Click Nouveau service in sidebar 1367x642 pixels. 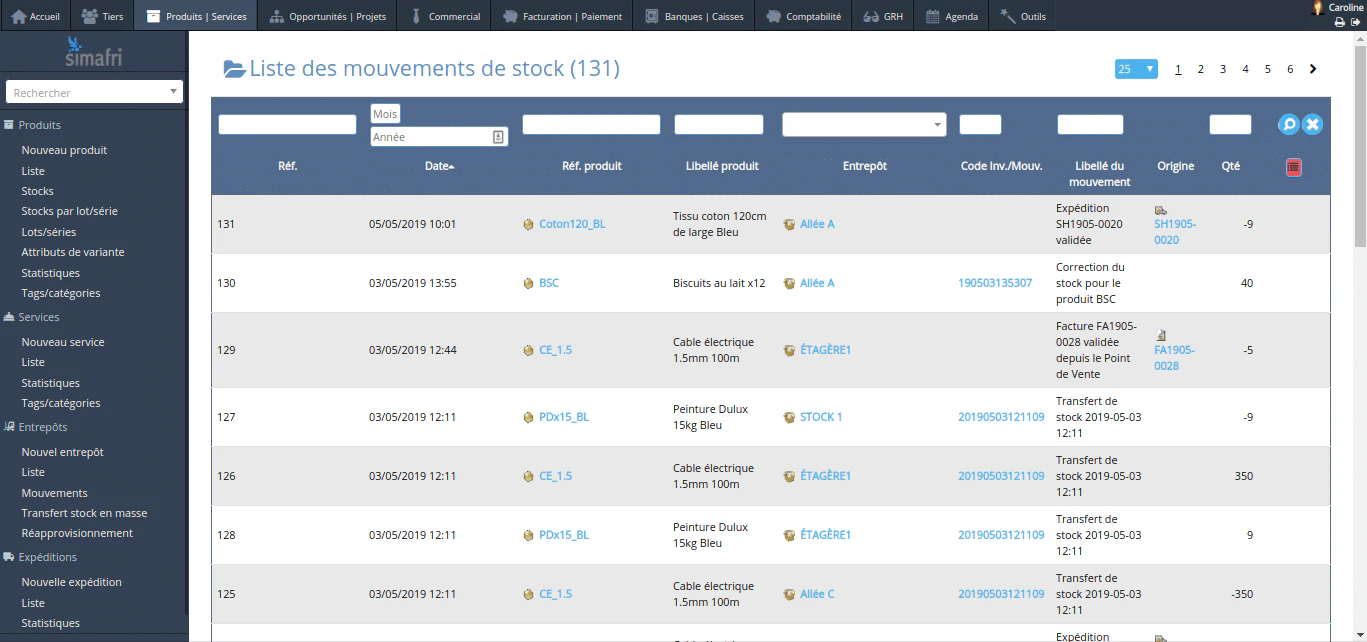[63, 342]
